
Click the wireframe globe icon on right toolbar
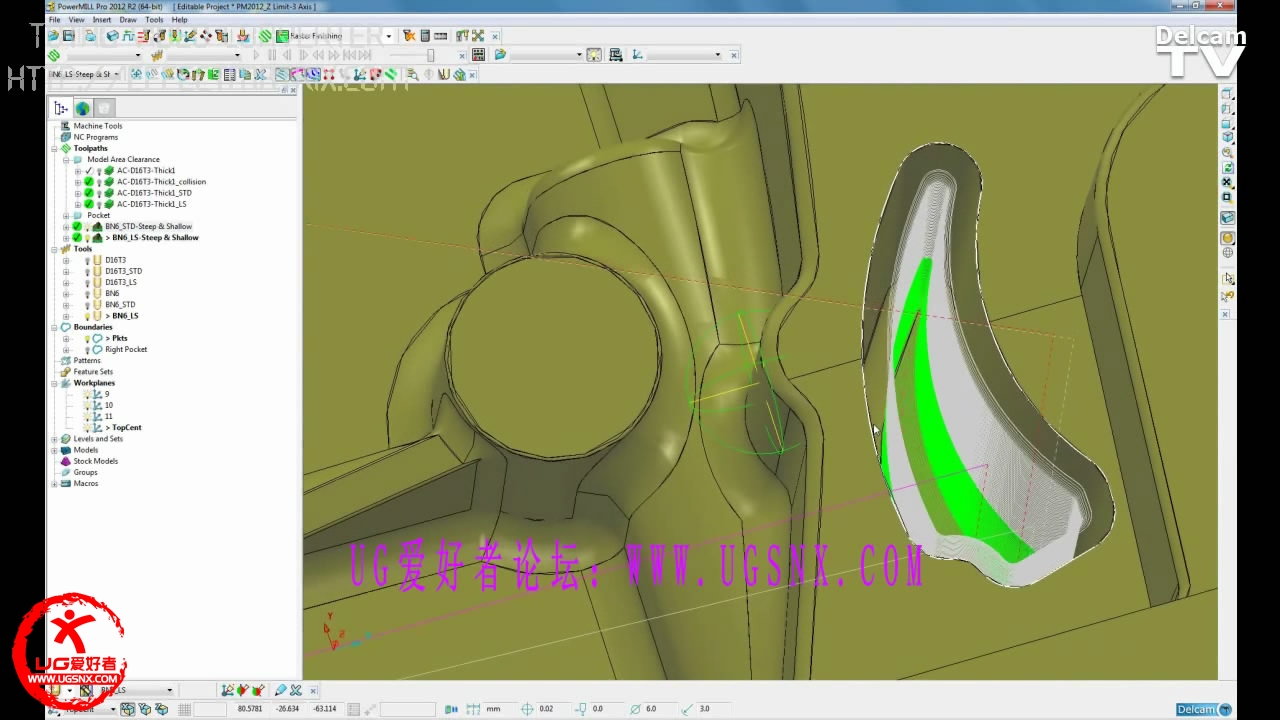[x=1227, y=252]
